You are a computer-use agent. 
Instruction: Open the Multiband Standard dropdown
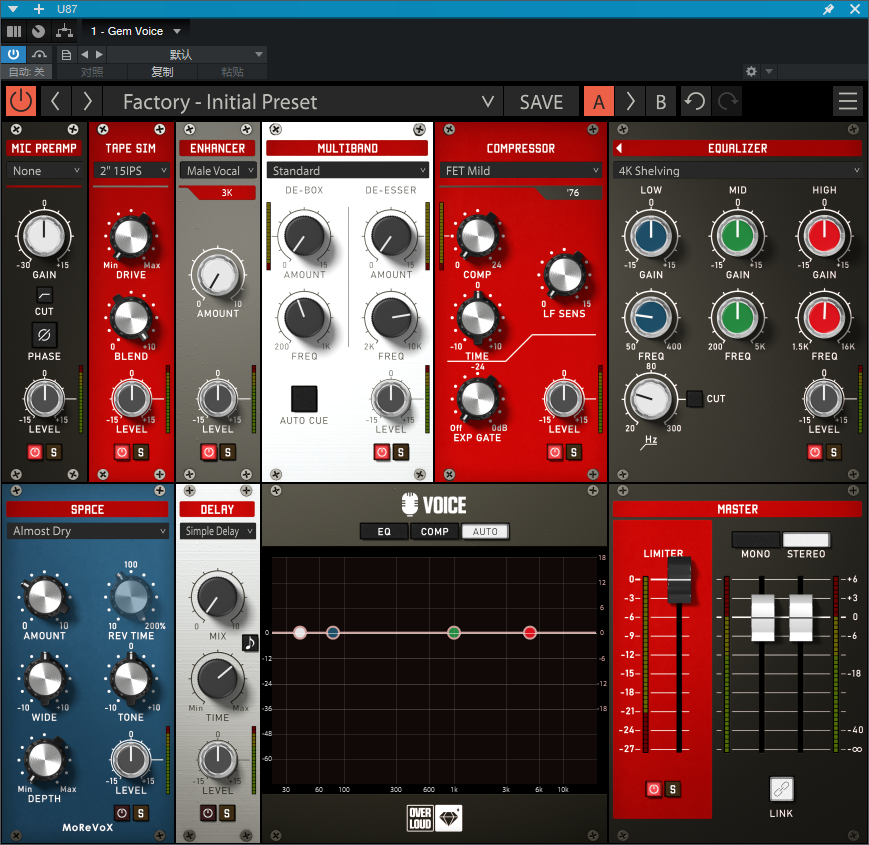click(x=347, y=171)
